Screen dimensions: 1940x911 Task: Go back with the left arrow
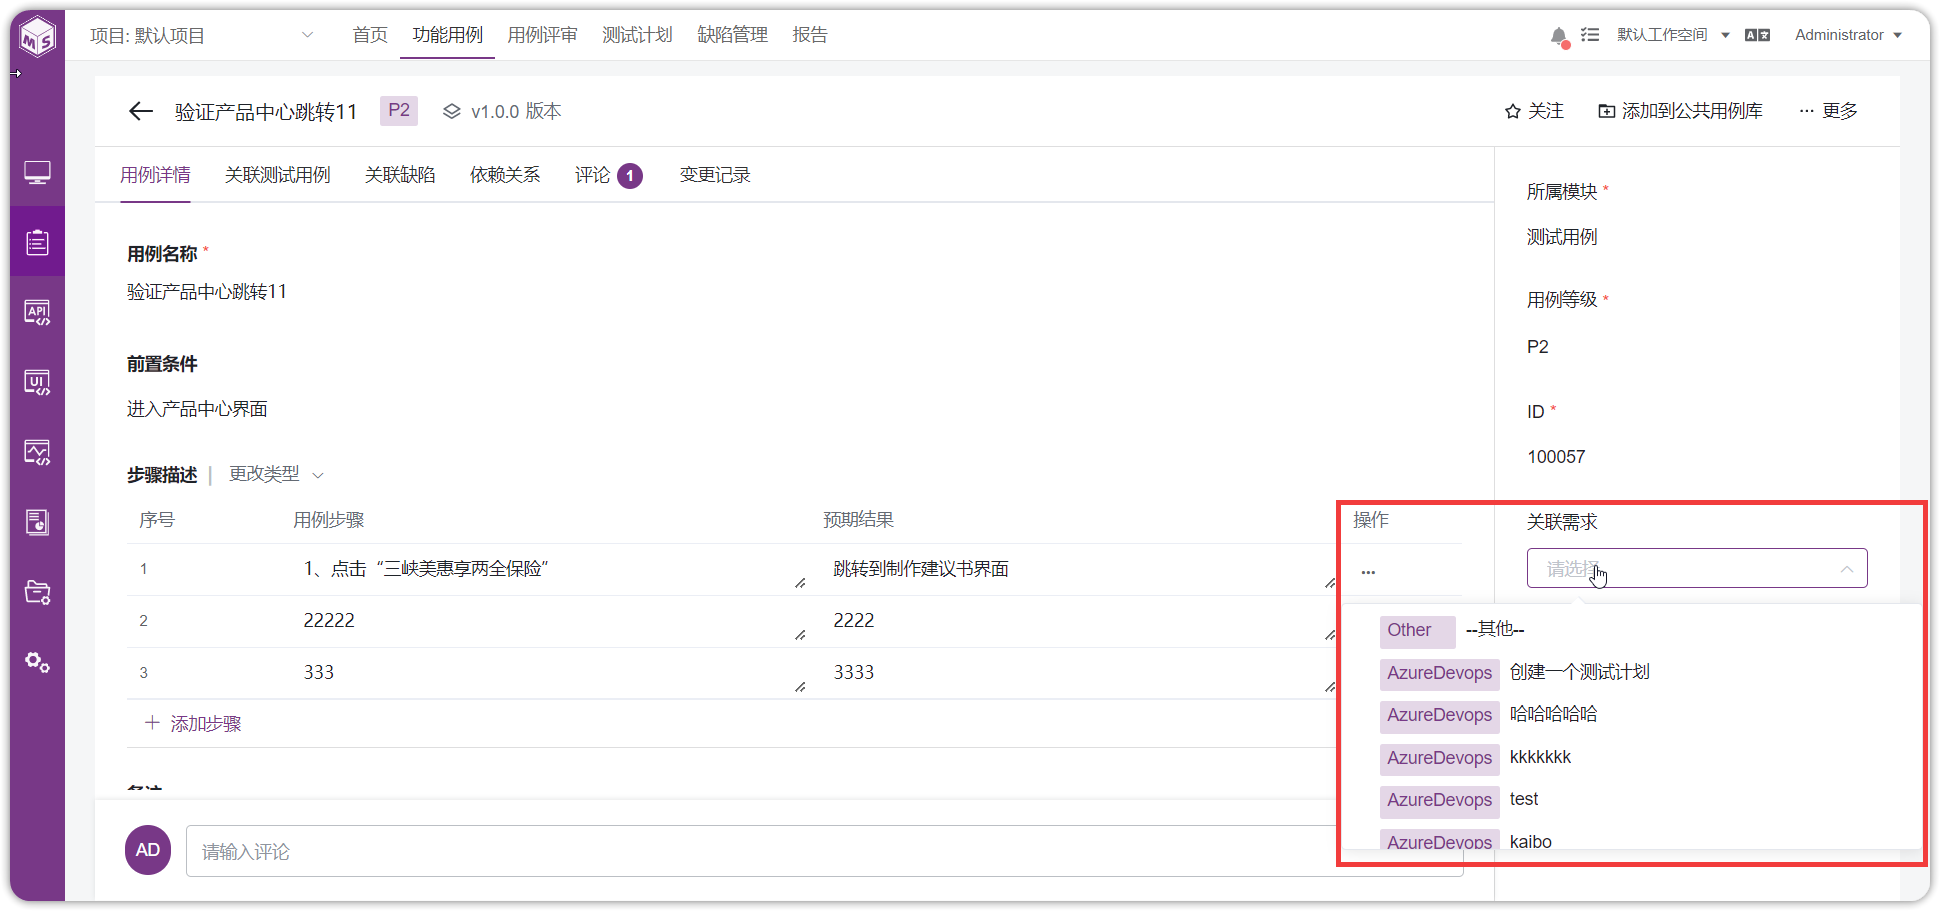pos(141,111)
